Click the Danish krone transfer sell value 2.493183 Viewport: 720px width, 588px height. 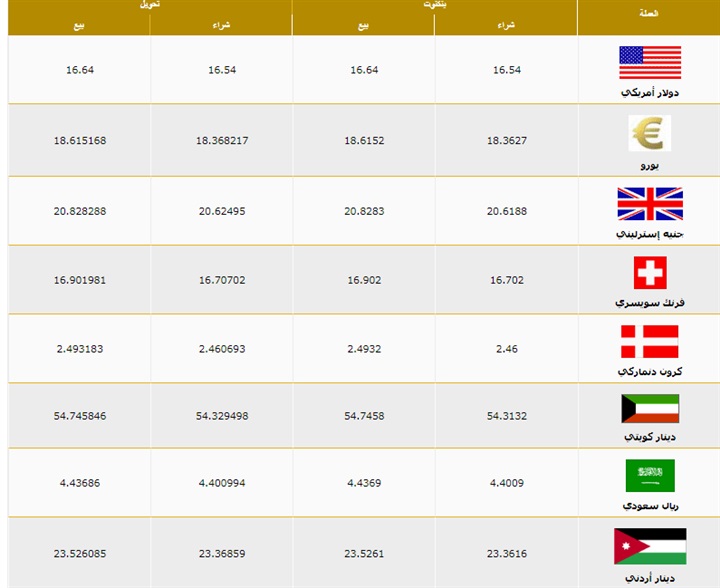(x=79, y=349)
